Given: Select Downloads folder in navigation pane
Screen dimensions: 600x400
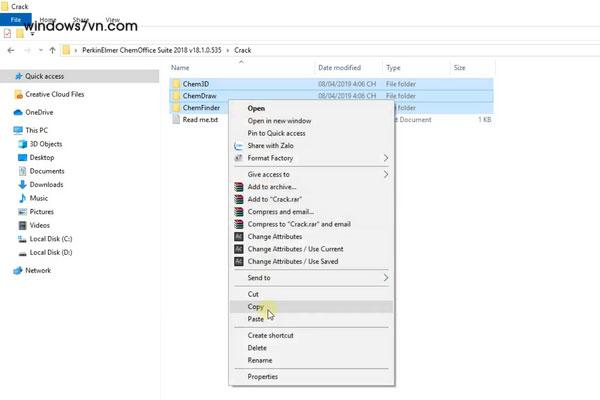Looking at the screenshot, I should coord(46,184).
